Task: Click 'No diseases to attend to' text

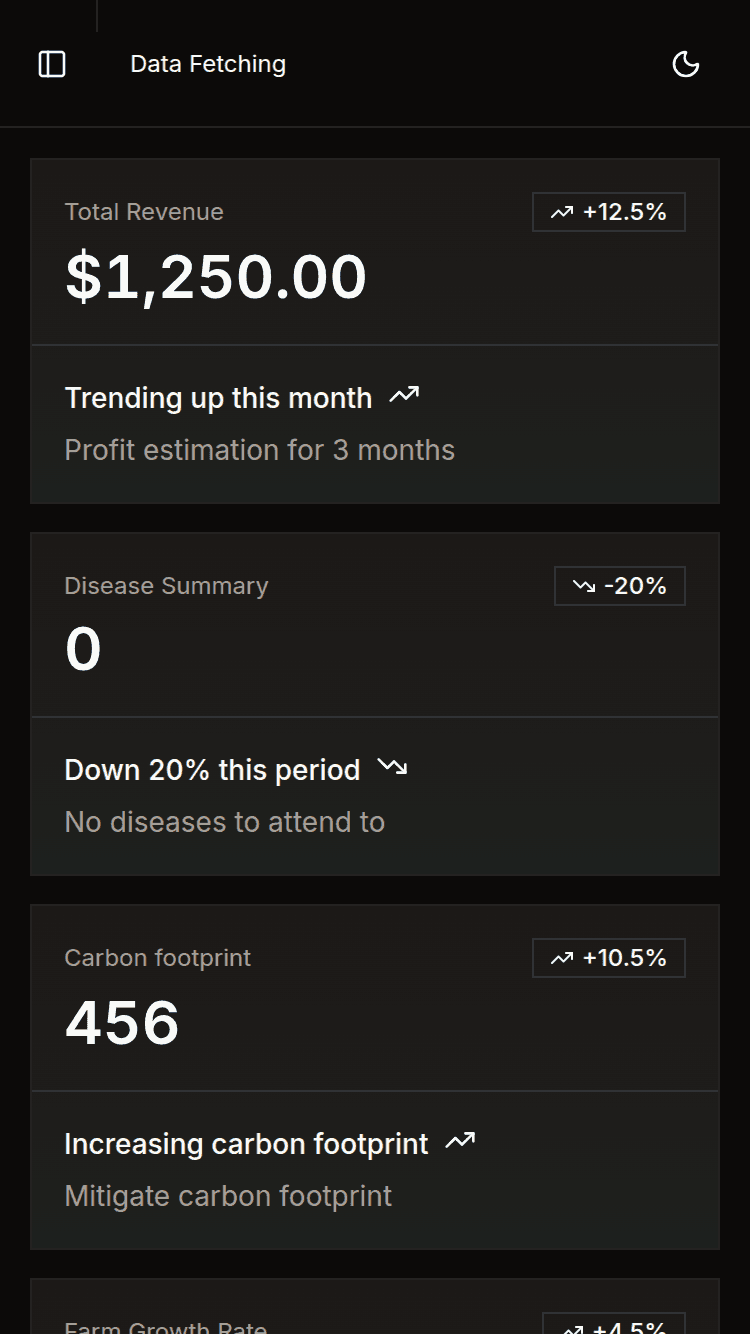Action: 224,822
